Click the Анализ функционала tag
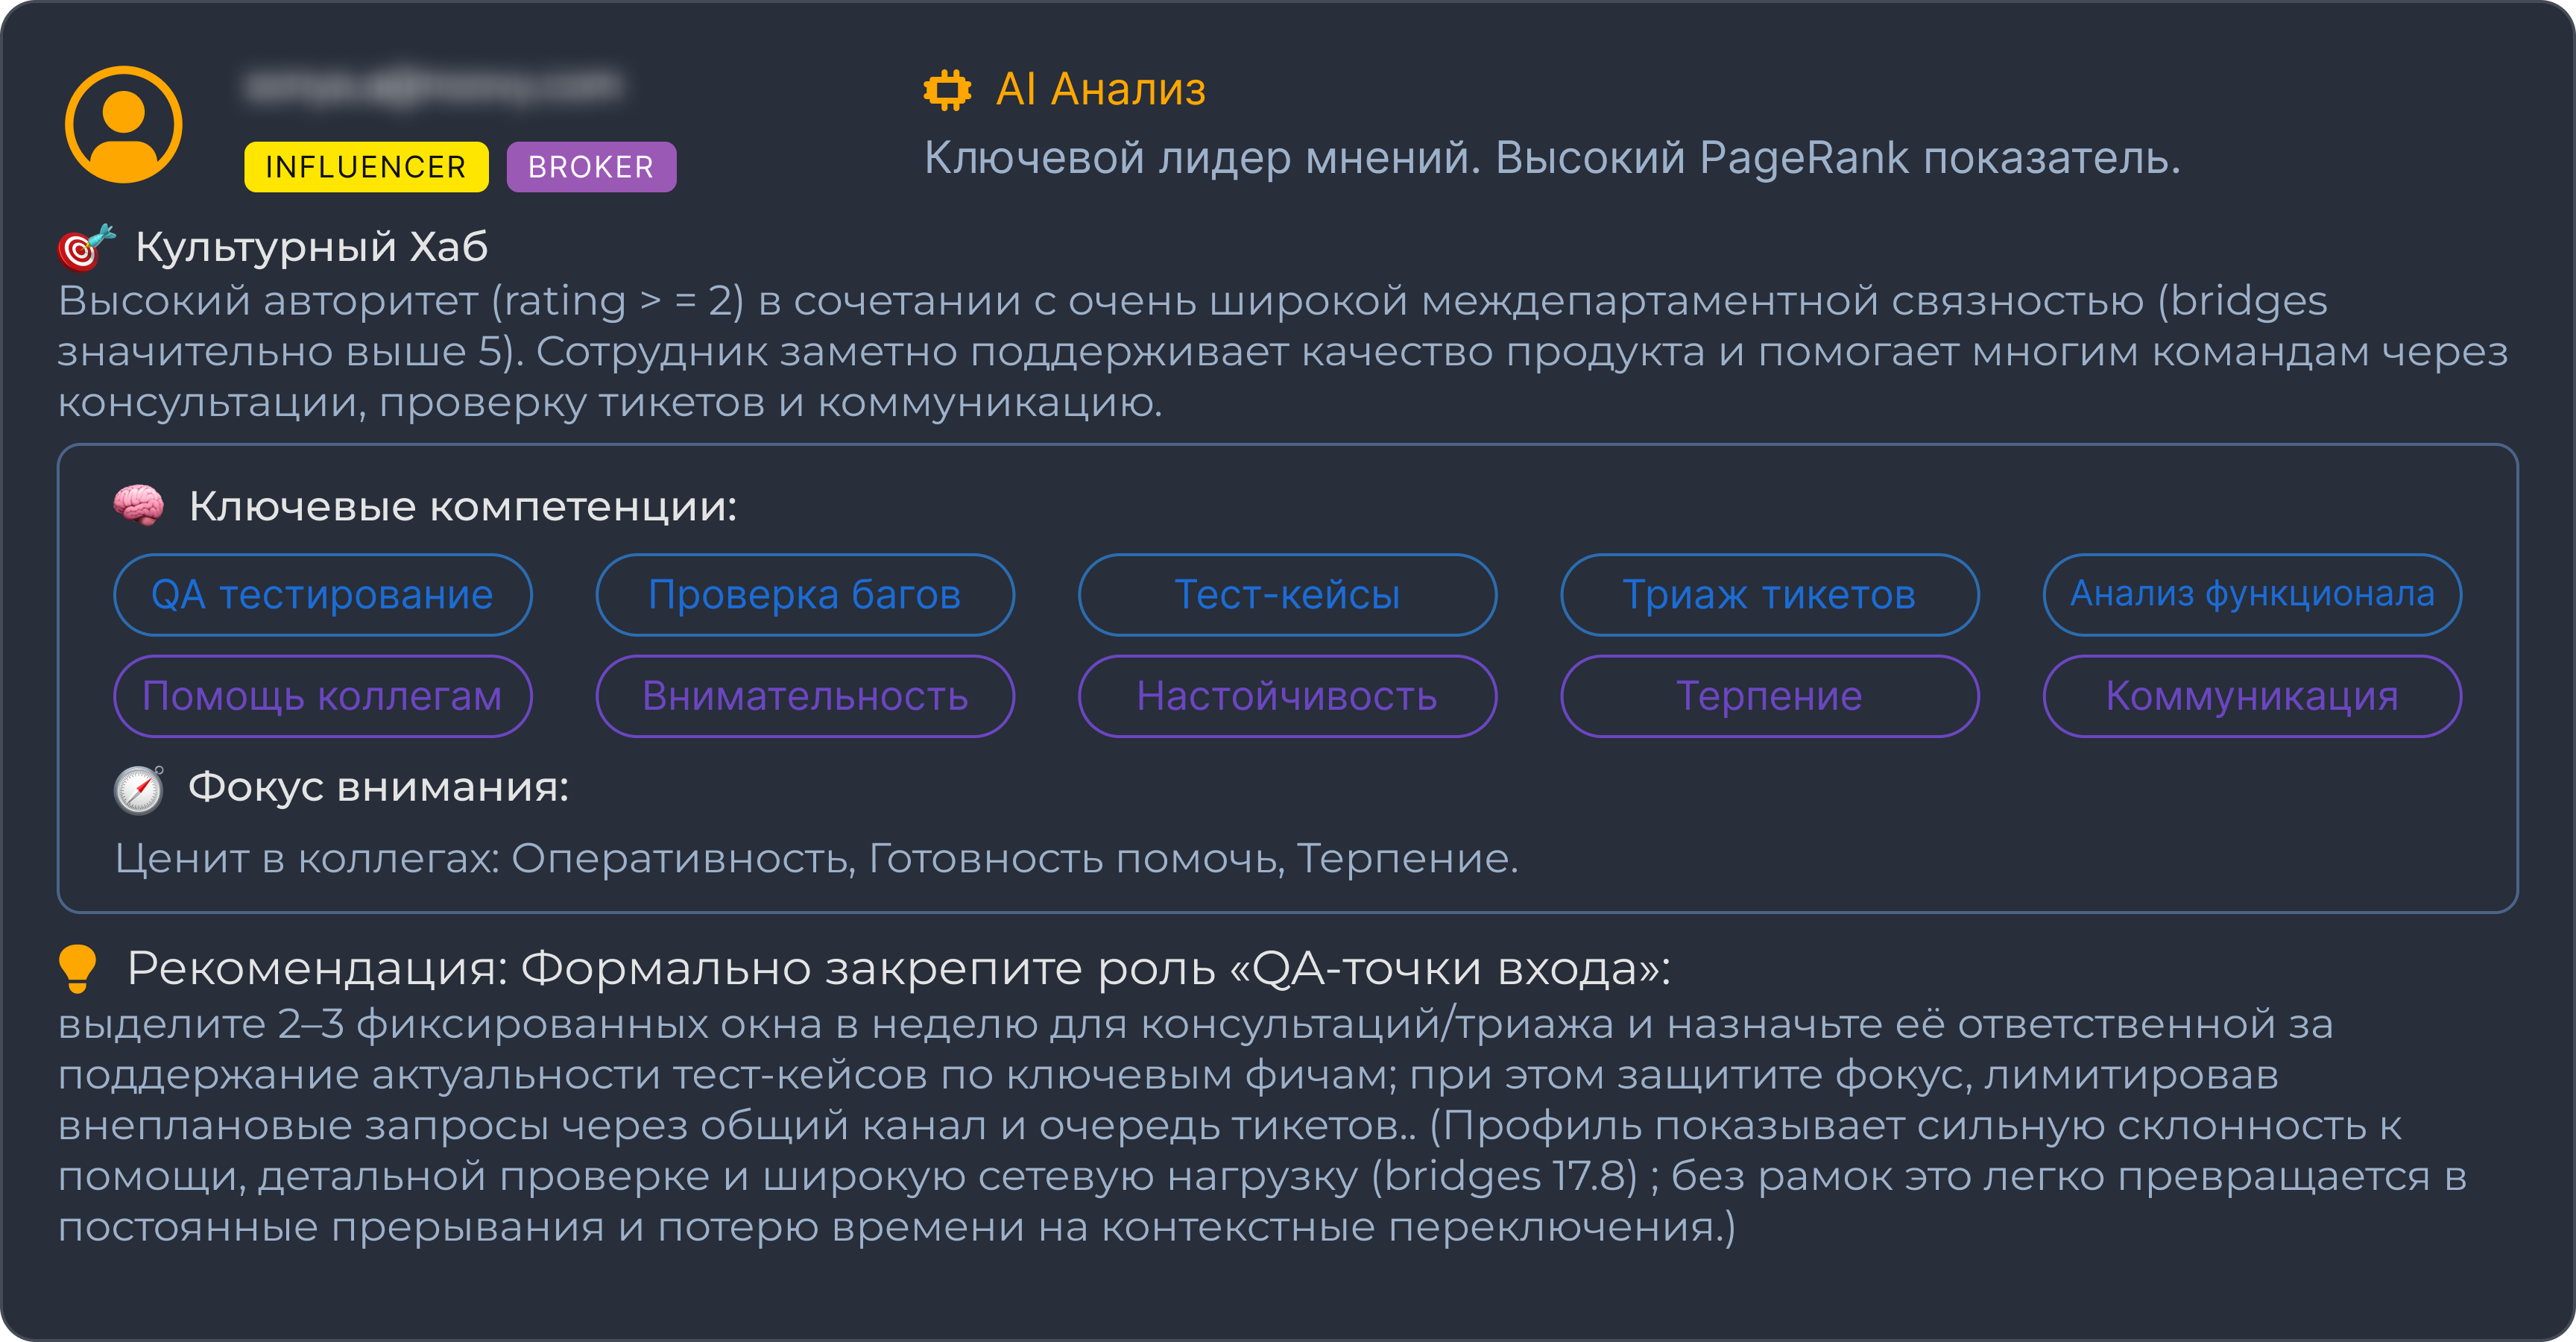 point(2252,595)
